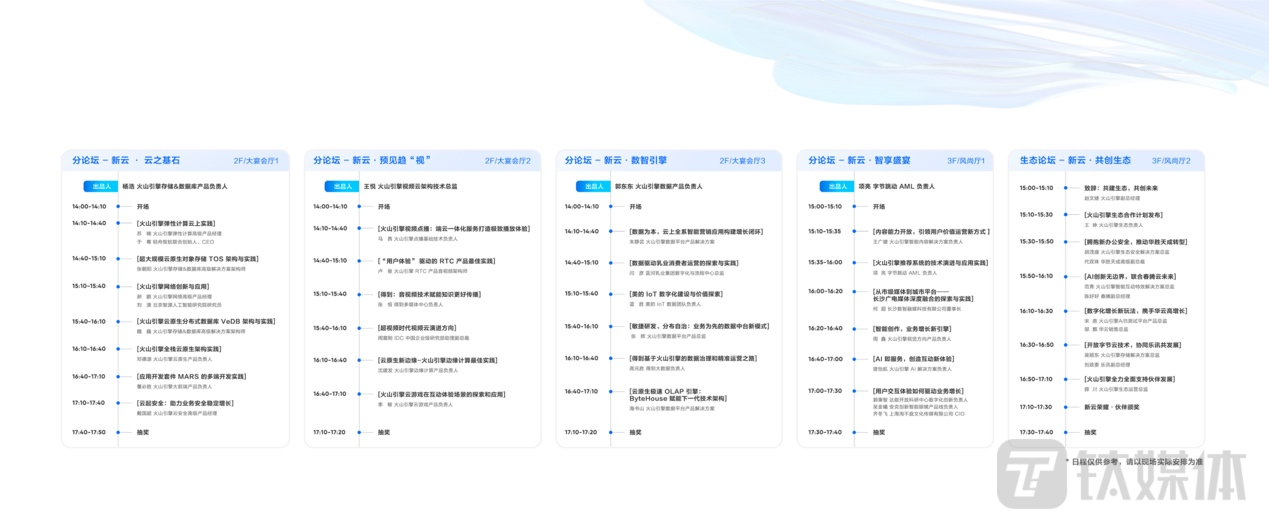Click the 2F/大宴会厅2 venue label
Viewport: 1269px width, 532px height.
pos(508,160)
